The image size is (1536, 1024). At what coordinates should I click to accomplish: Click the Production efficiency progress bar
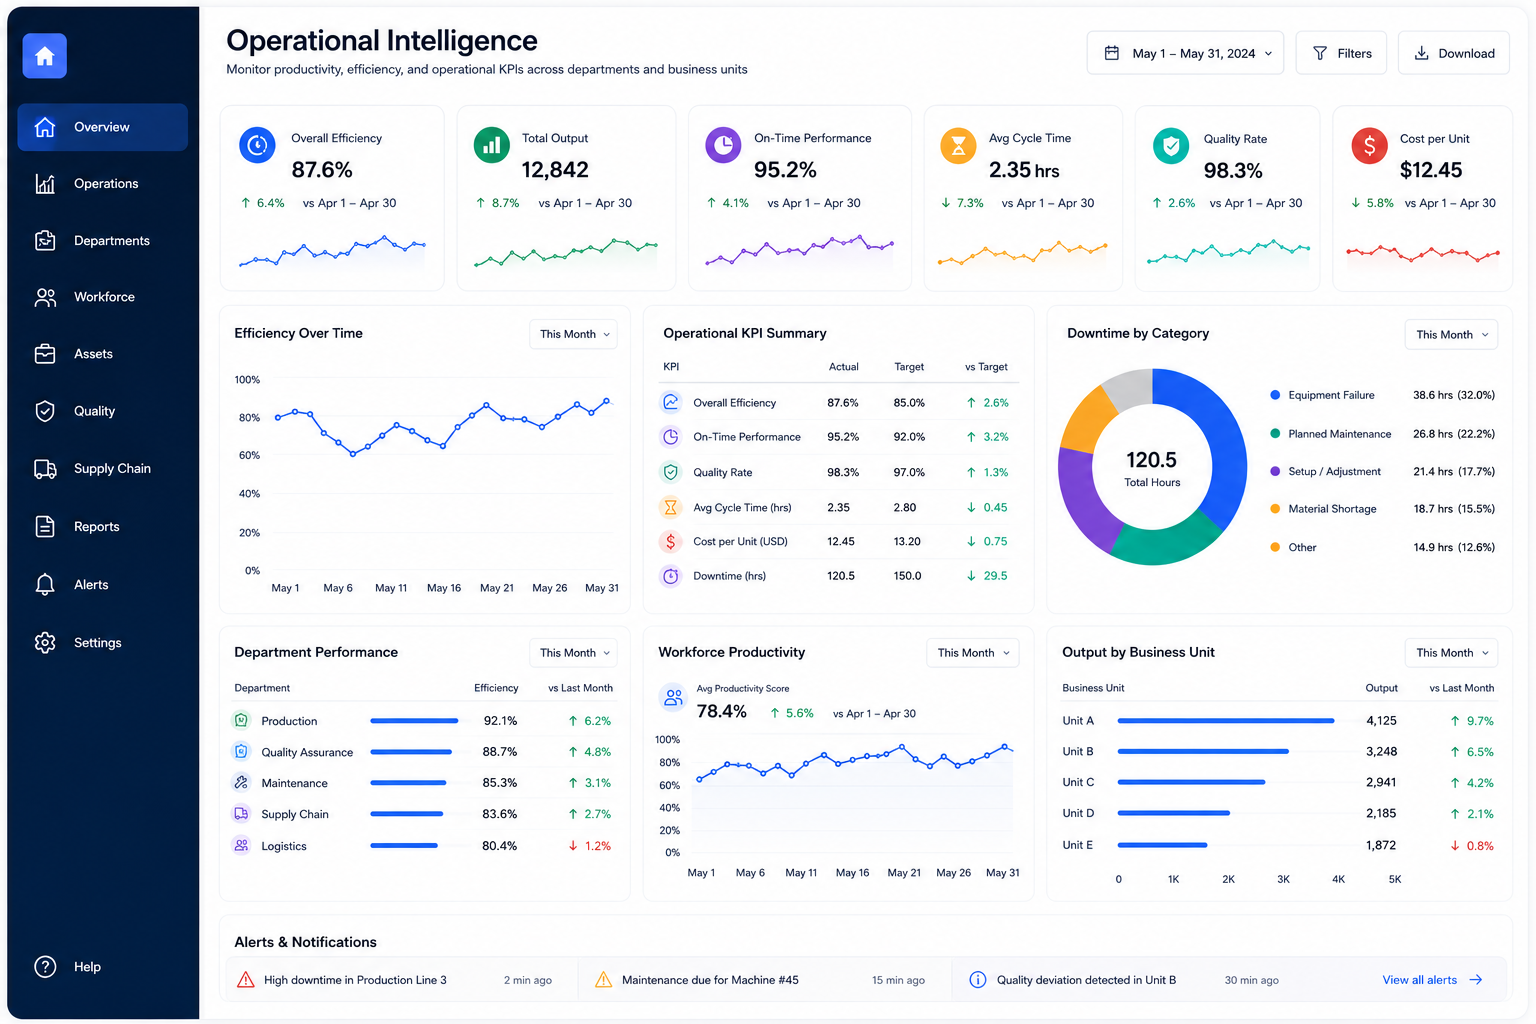414,720
